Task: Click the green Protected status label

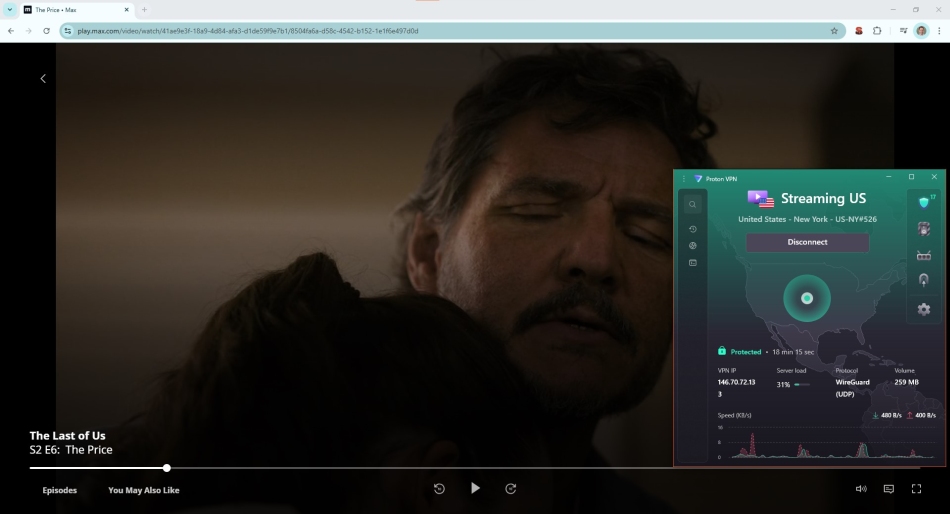Action: (746, 352)
